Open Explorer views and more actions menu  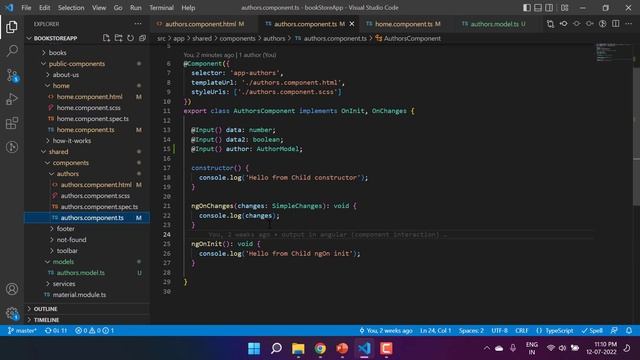click(x=138, y=24)
